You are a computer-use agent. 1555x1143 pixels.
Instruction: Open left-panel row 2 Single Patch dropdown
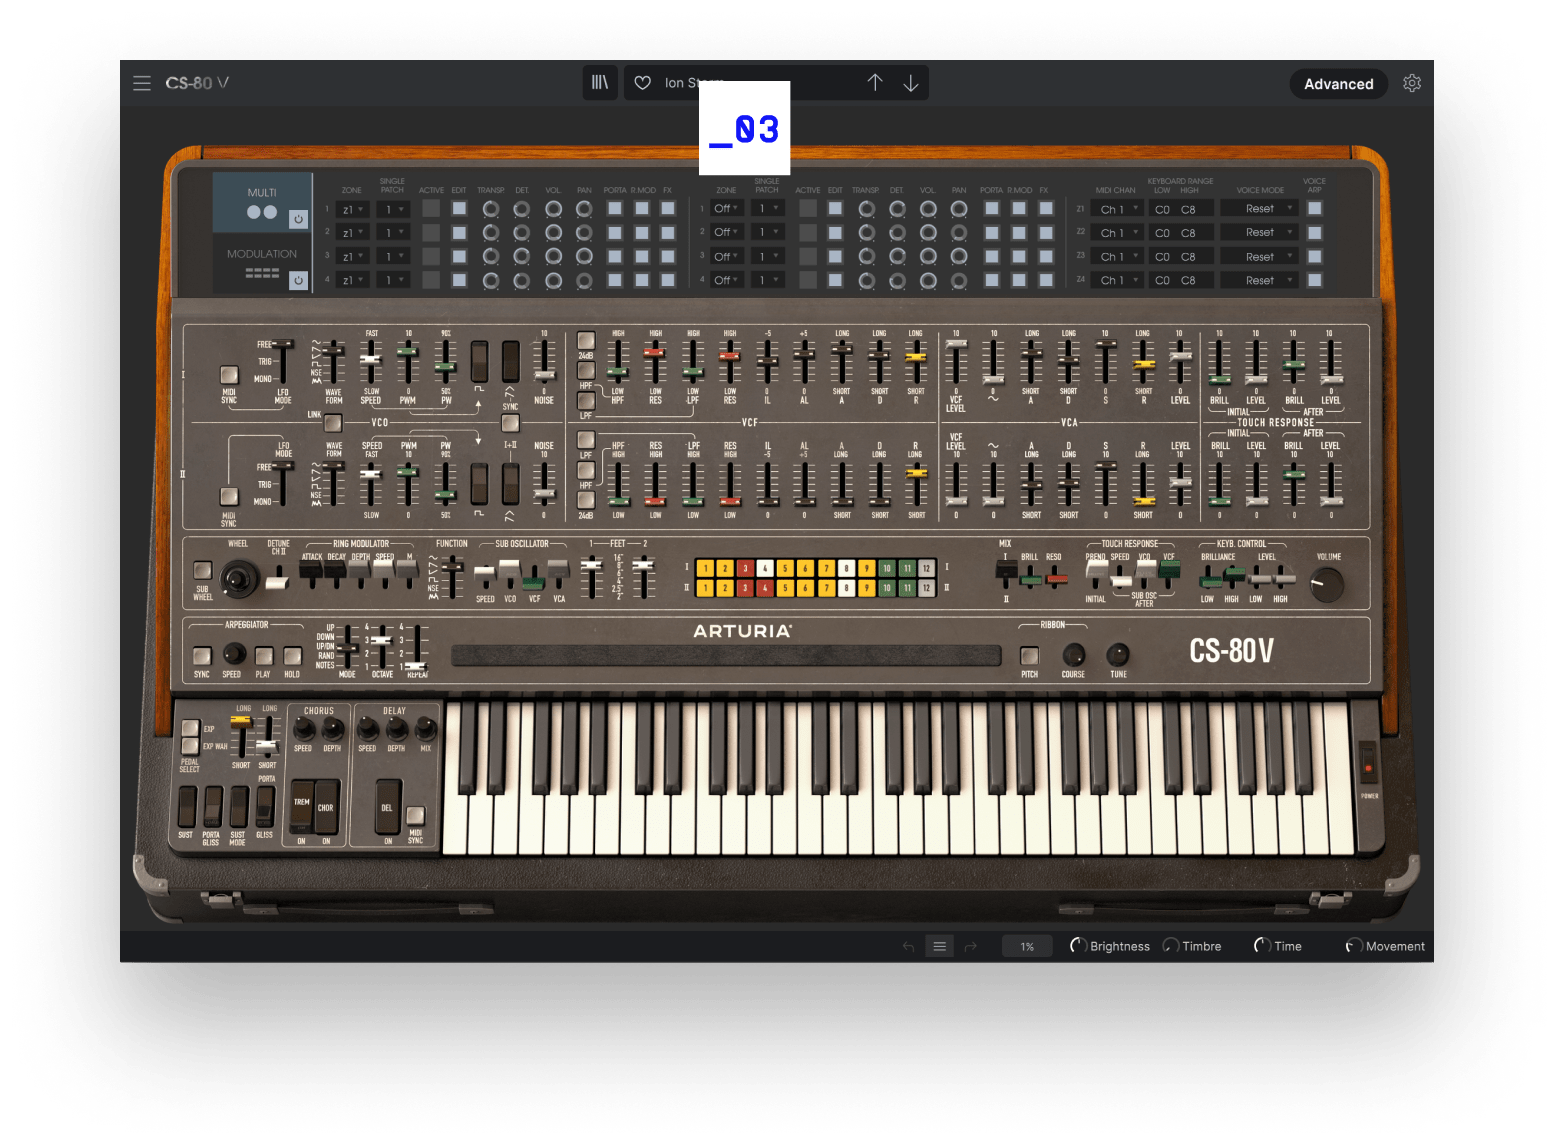point(394,233)
